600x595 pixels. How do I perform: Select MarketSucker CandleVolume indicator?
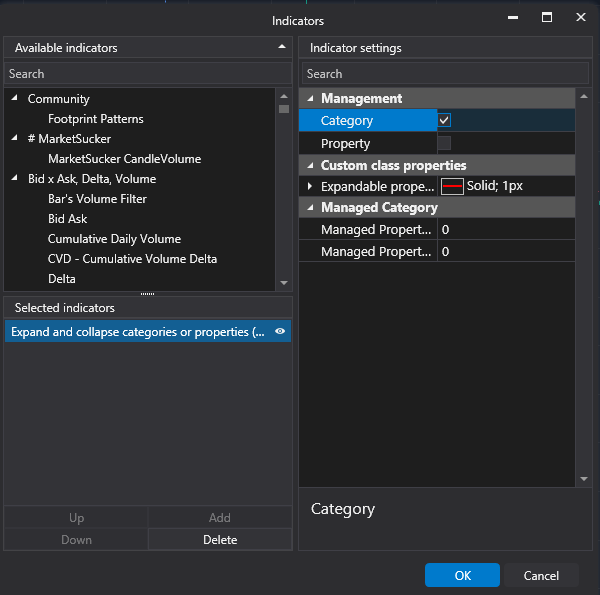(124, 158)
